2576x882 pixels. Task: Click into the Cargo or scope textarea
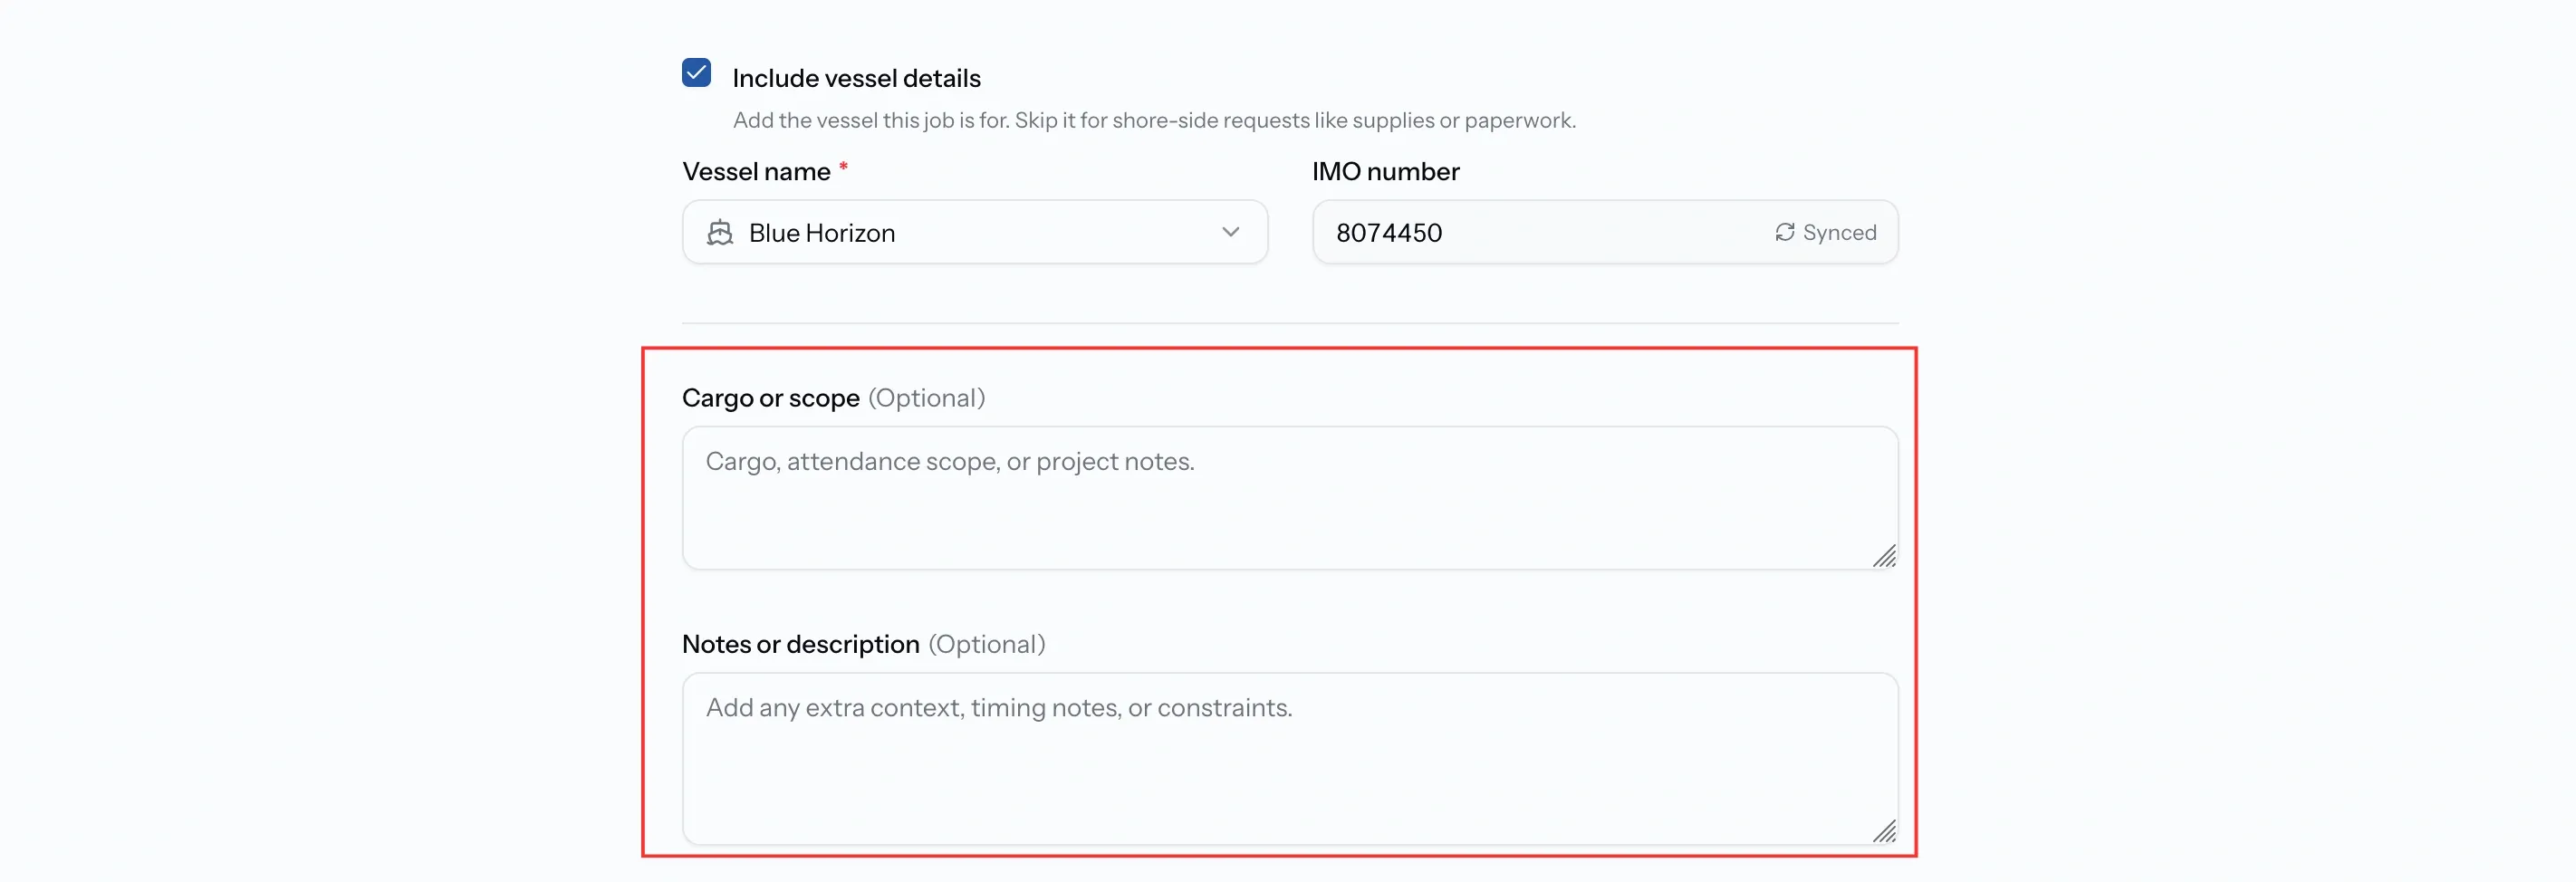[1290, 498]
